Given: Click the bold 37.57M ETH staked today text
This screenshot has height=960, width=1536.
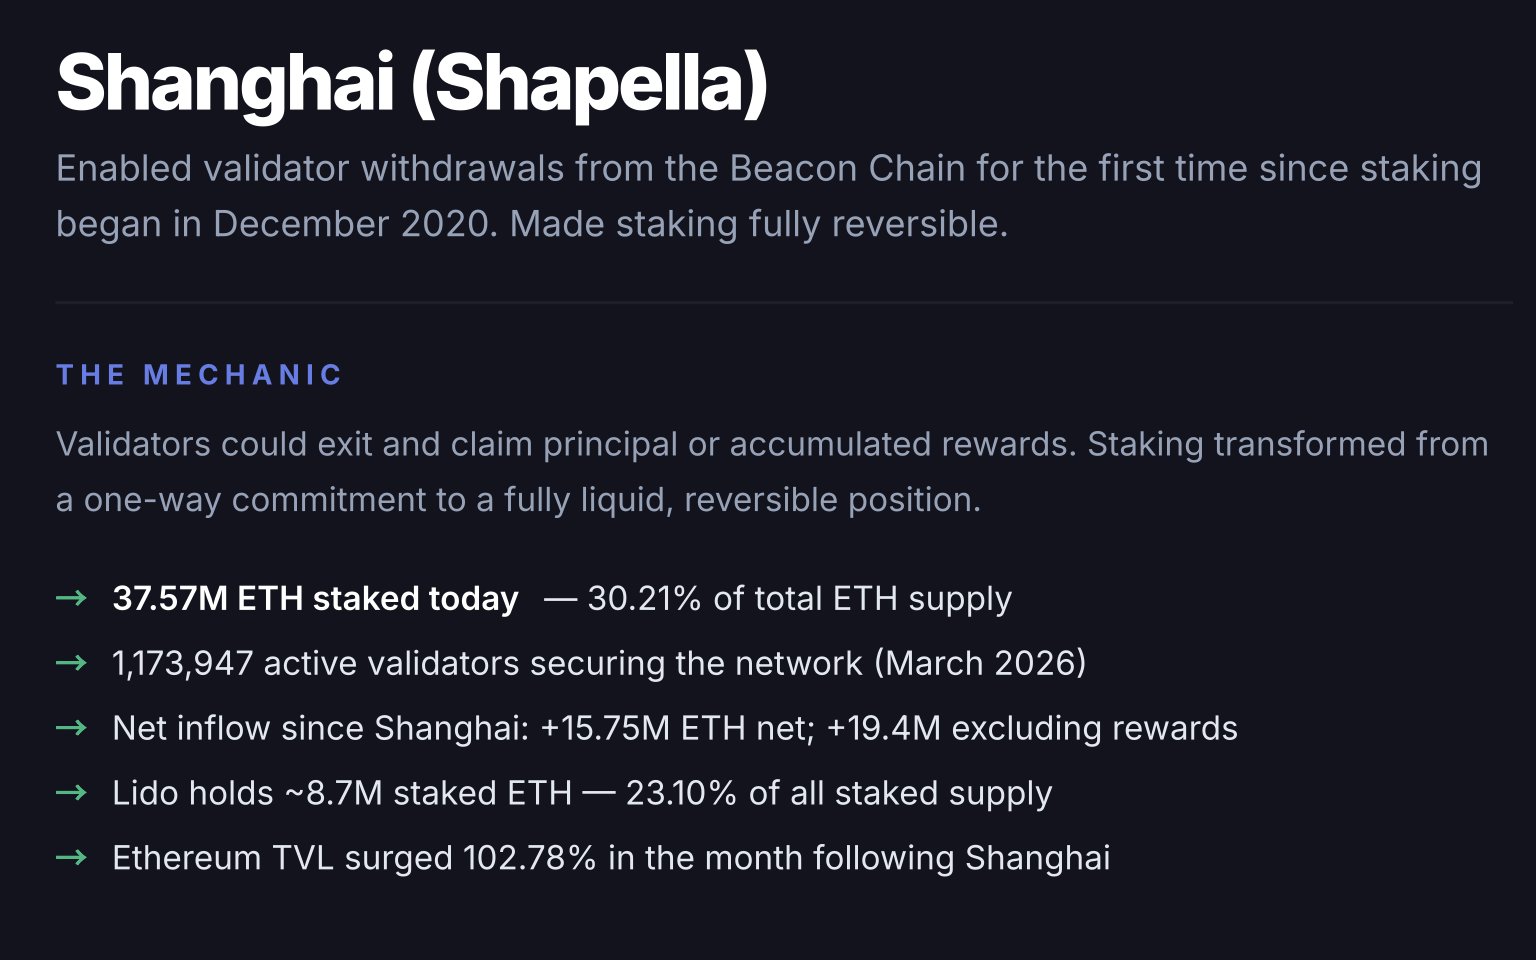Looking at the screenshot, I should (315, 598).
